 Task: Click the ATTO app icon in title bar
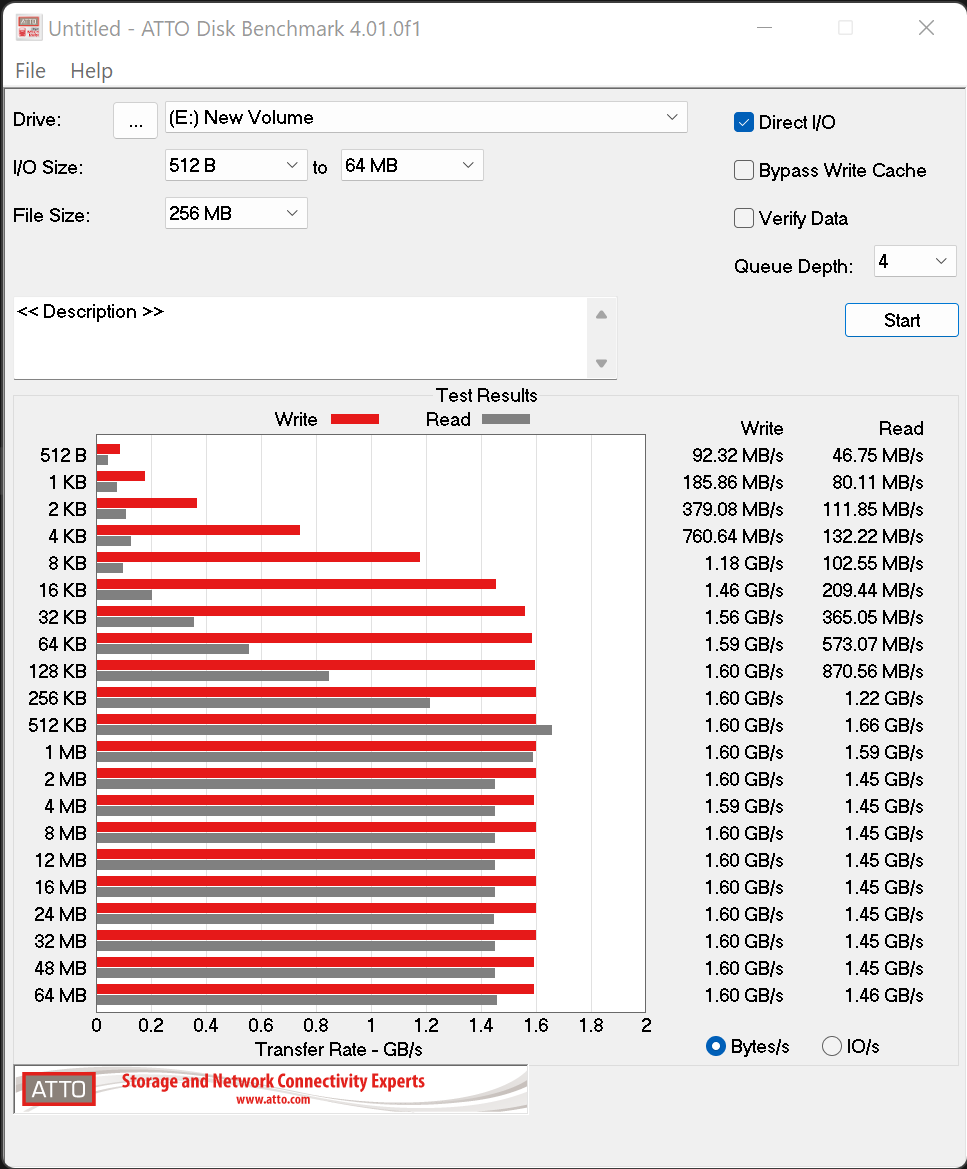click(29, 28)
